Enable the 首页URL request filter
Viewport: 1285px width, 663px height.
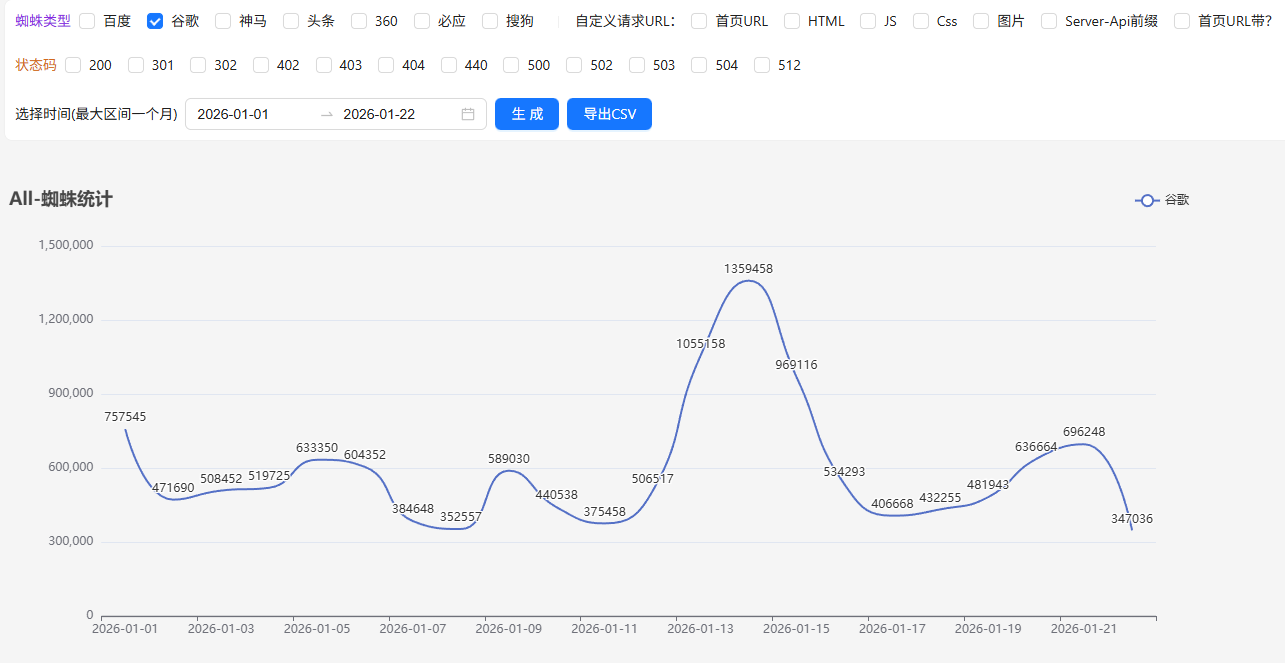(697, 20)
